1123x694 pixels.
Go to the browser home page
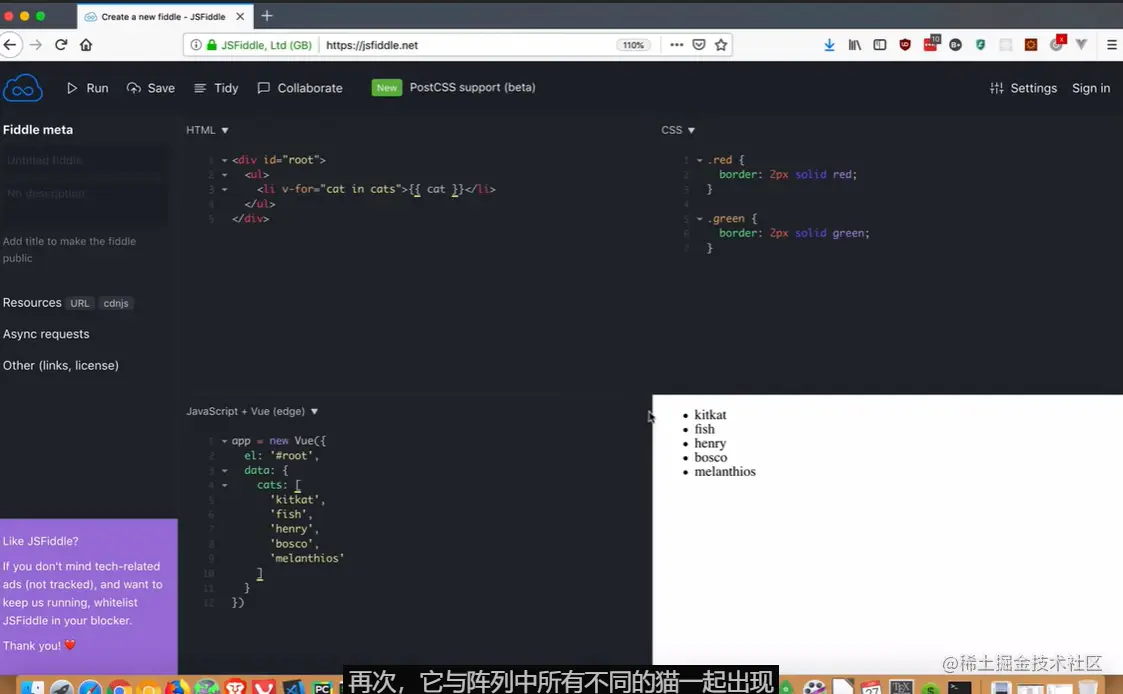click(86, 44)
